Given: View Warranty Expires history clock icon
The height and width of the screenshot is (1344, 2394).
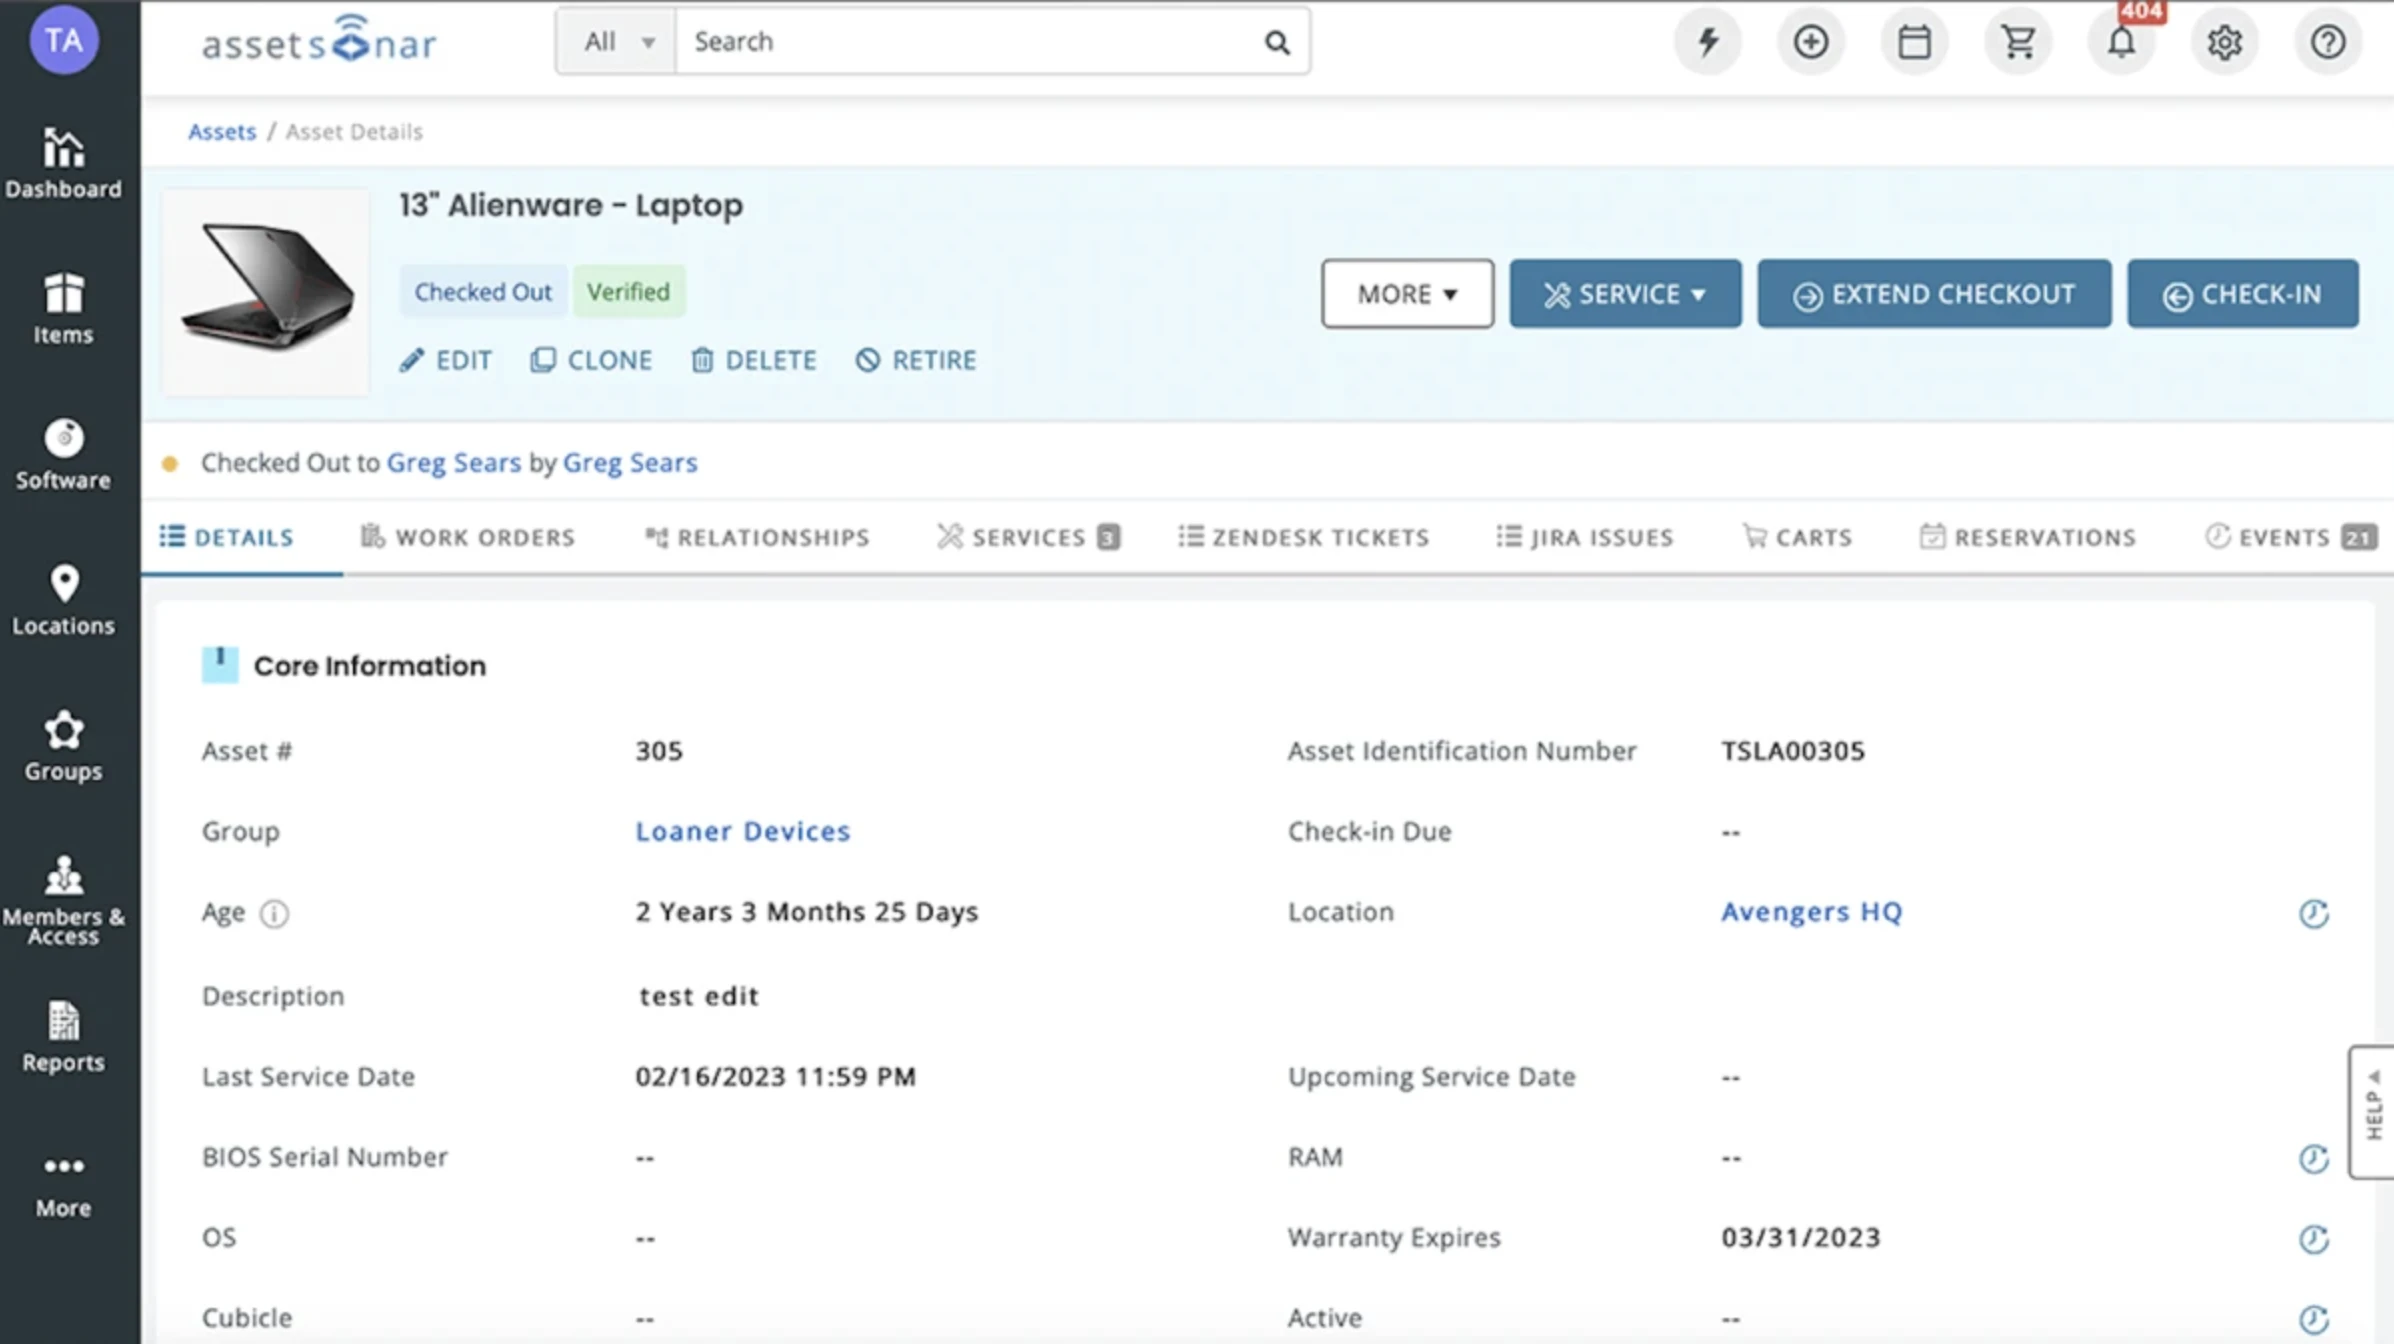Looking at the screenshot, I should pos(2314,1239).
